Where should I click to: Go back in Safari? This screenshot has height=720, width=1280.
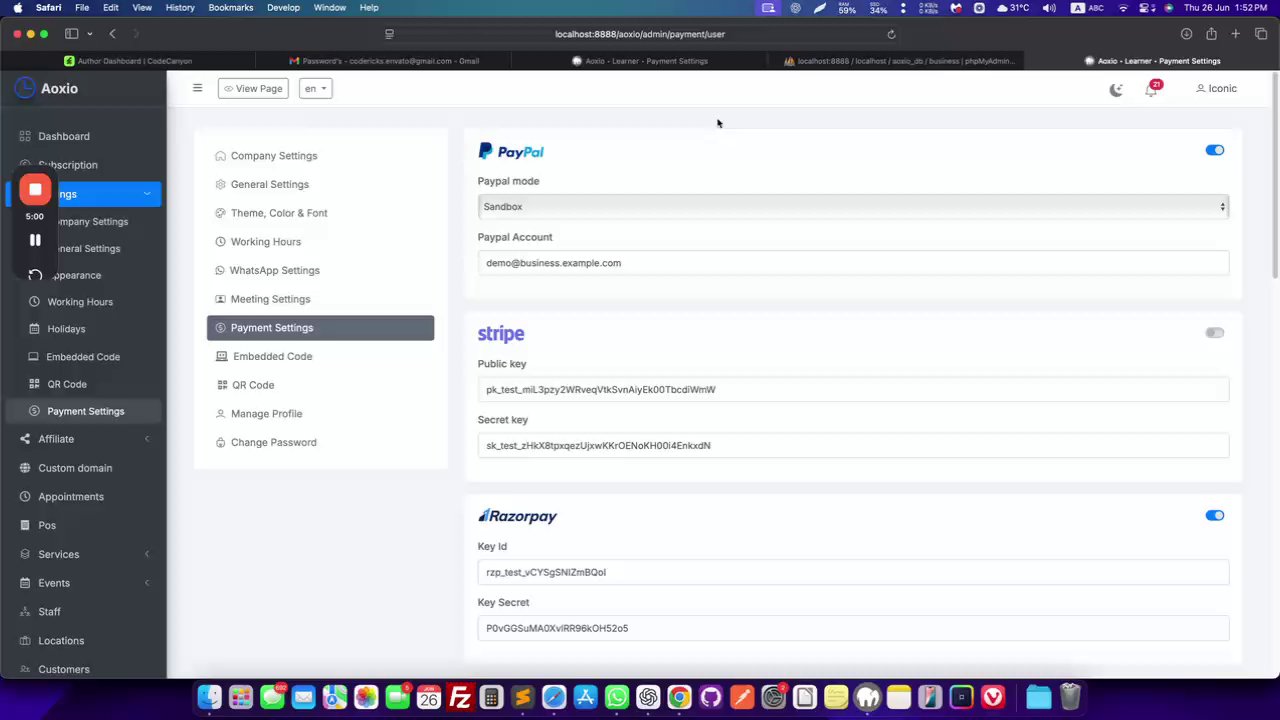click(112, 34)
